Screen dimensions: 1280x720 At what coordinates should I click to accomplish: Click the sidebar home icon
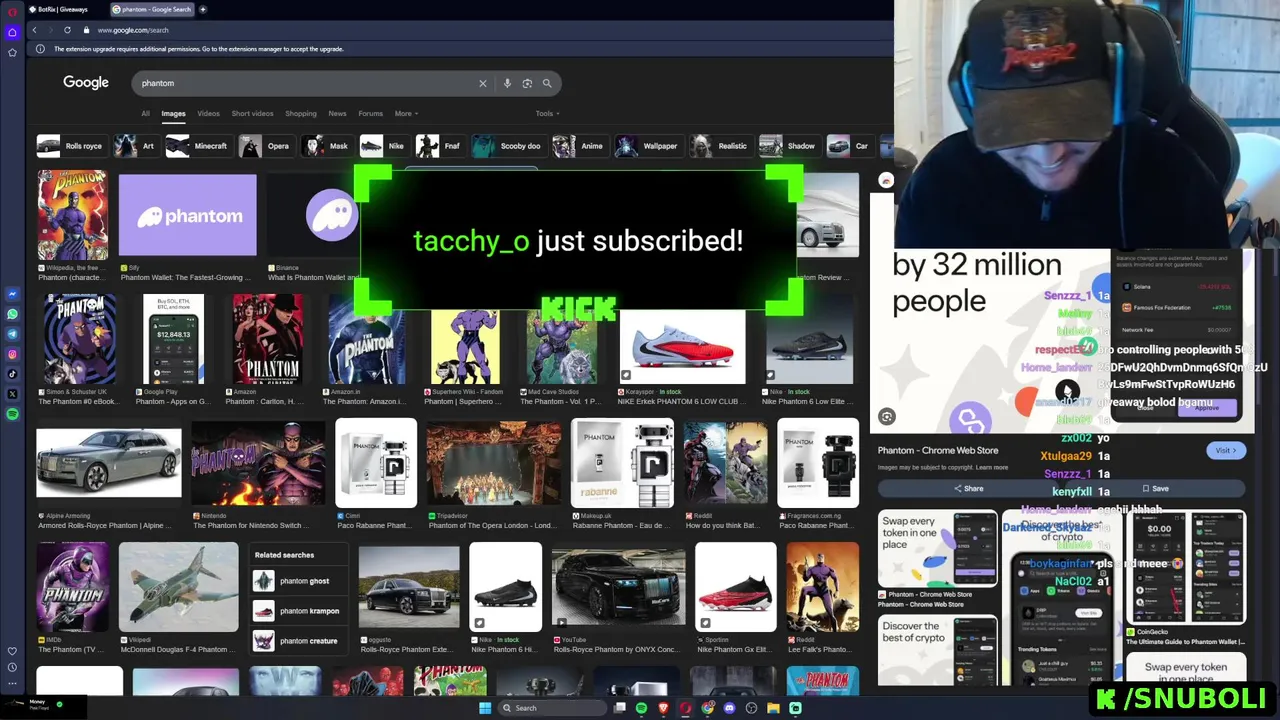click(12, 32)
